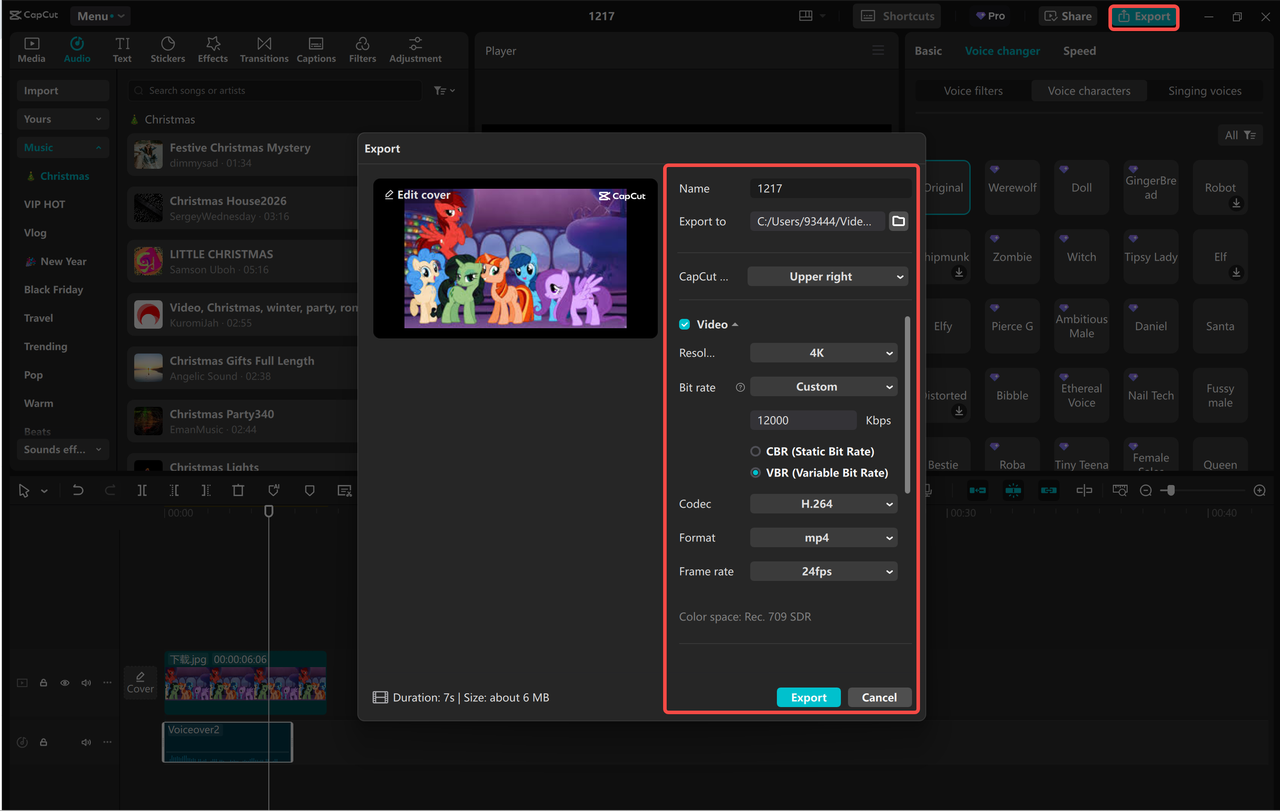The height and width of the screenshot is (811, 1280).
Task: Switch to the Voice characters tab
Action: point(1088,90)
